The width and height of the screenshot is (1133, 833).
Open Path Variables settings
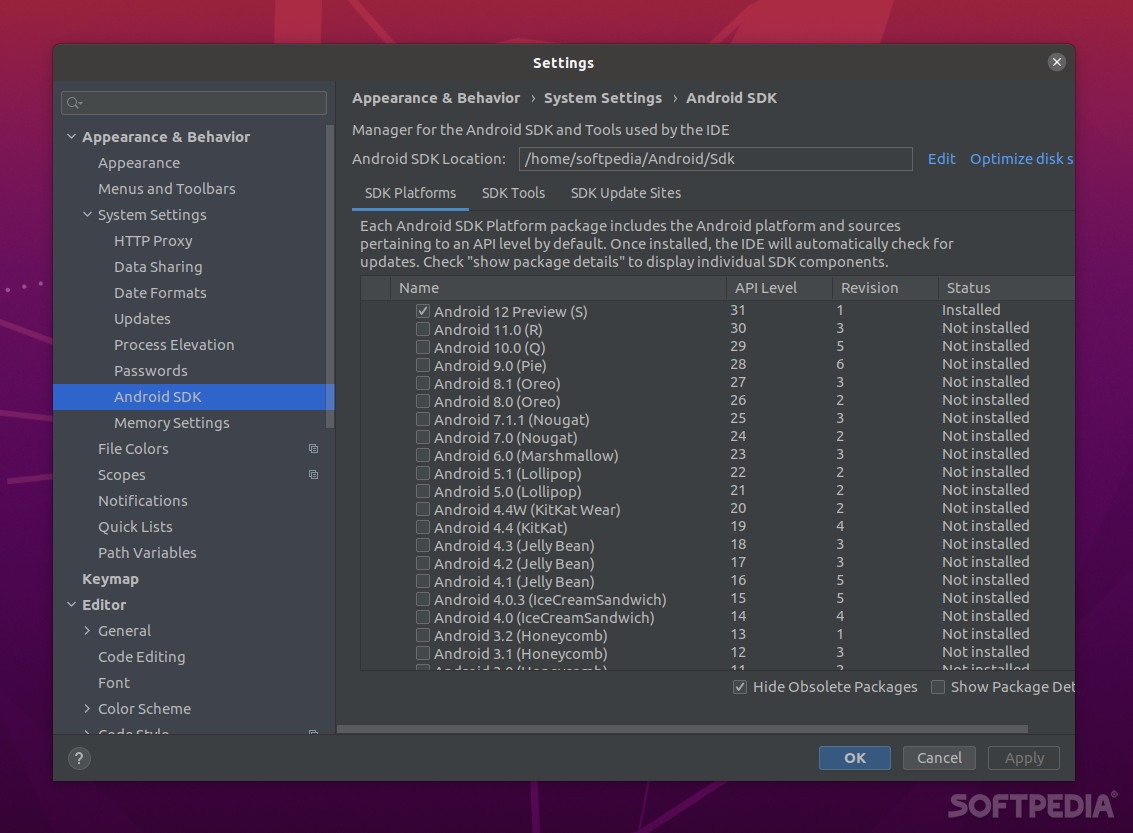click(x=147, y=553)
